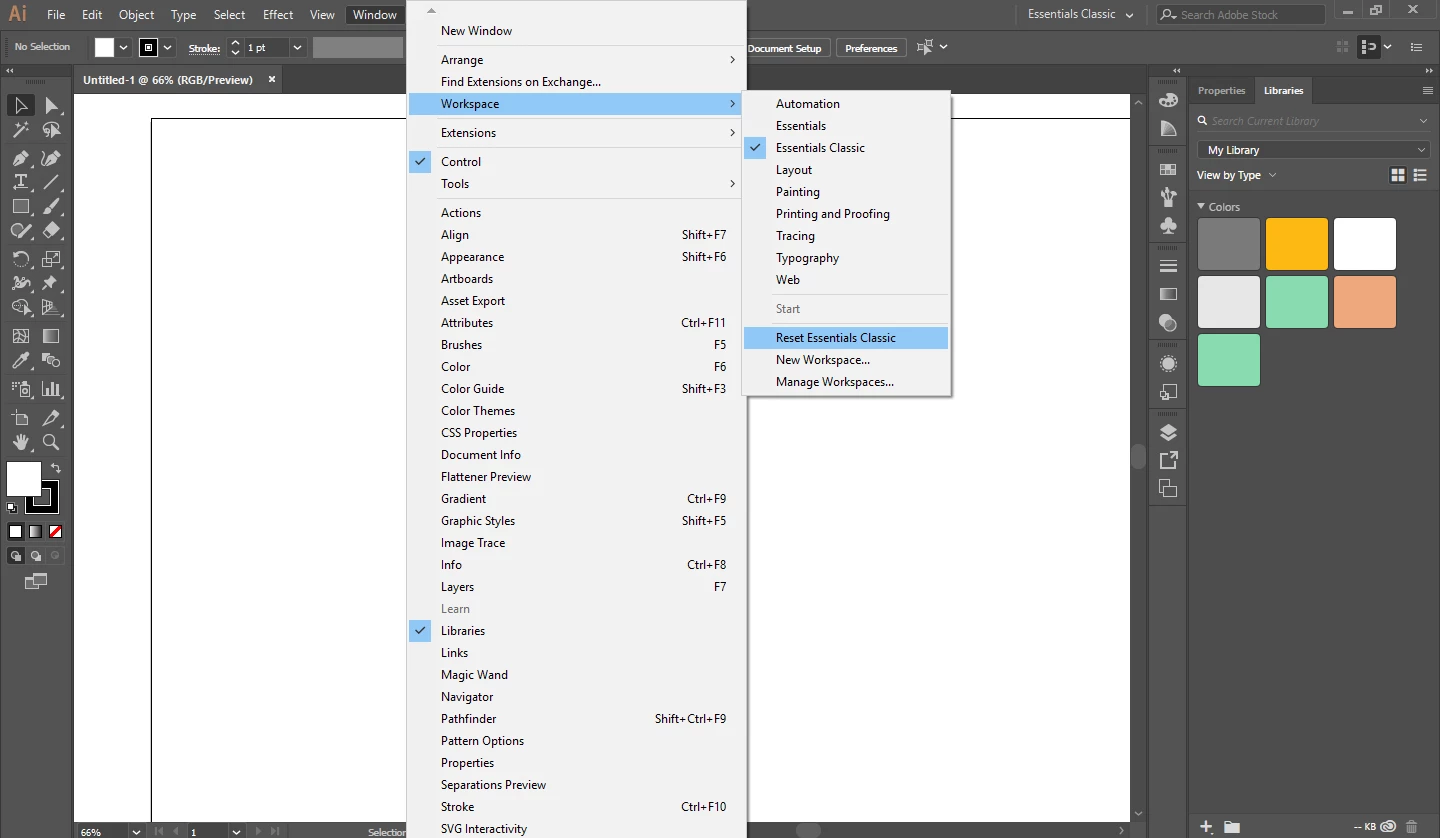Image resolution: width=1440 pixels, height=838 pixels.
Task: Set paint mode to Gradient
Action: (36, 532)
